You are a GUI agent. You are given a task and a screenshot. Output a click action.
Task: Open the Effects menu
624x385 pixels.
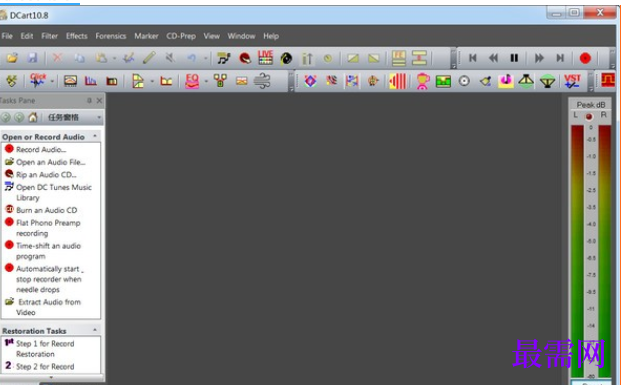click(76, 36)
